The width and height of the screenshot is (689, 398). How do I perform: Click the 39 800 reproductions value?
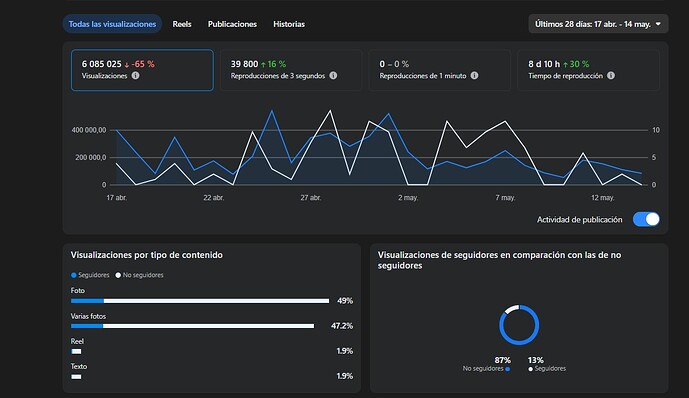pos(244,64)
